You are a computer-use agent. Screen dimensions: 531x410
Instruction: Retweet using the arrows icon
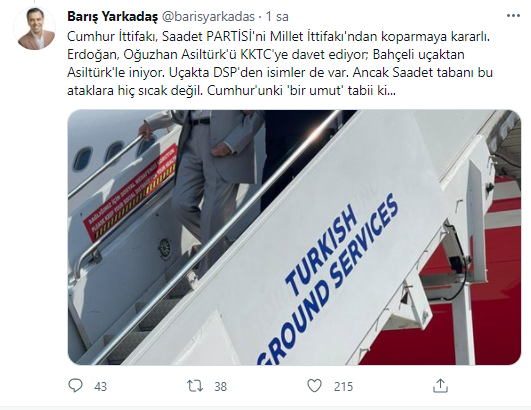point(195,386)
